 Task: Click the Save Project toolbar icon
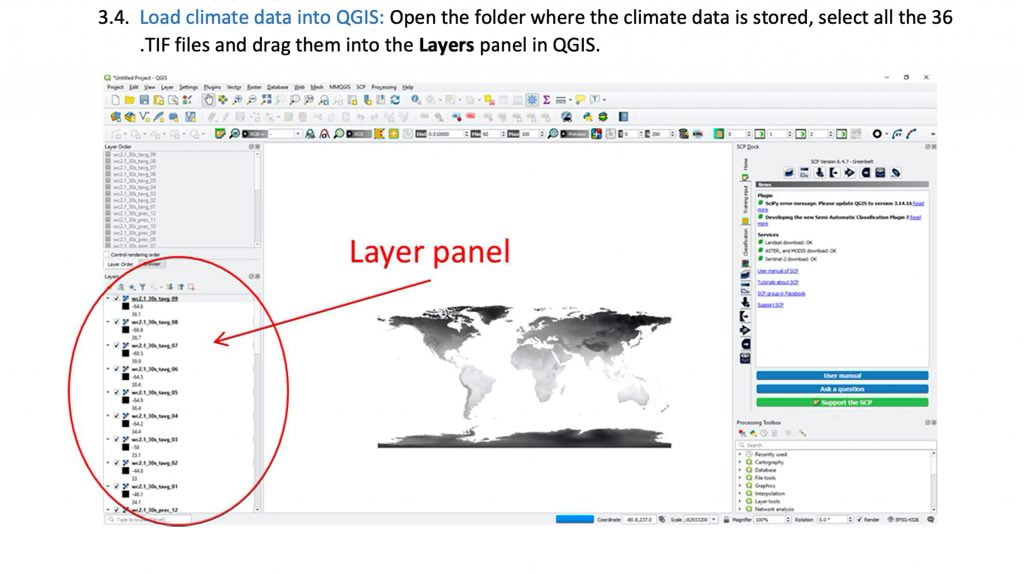142,100
